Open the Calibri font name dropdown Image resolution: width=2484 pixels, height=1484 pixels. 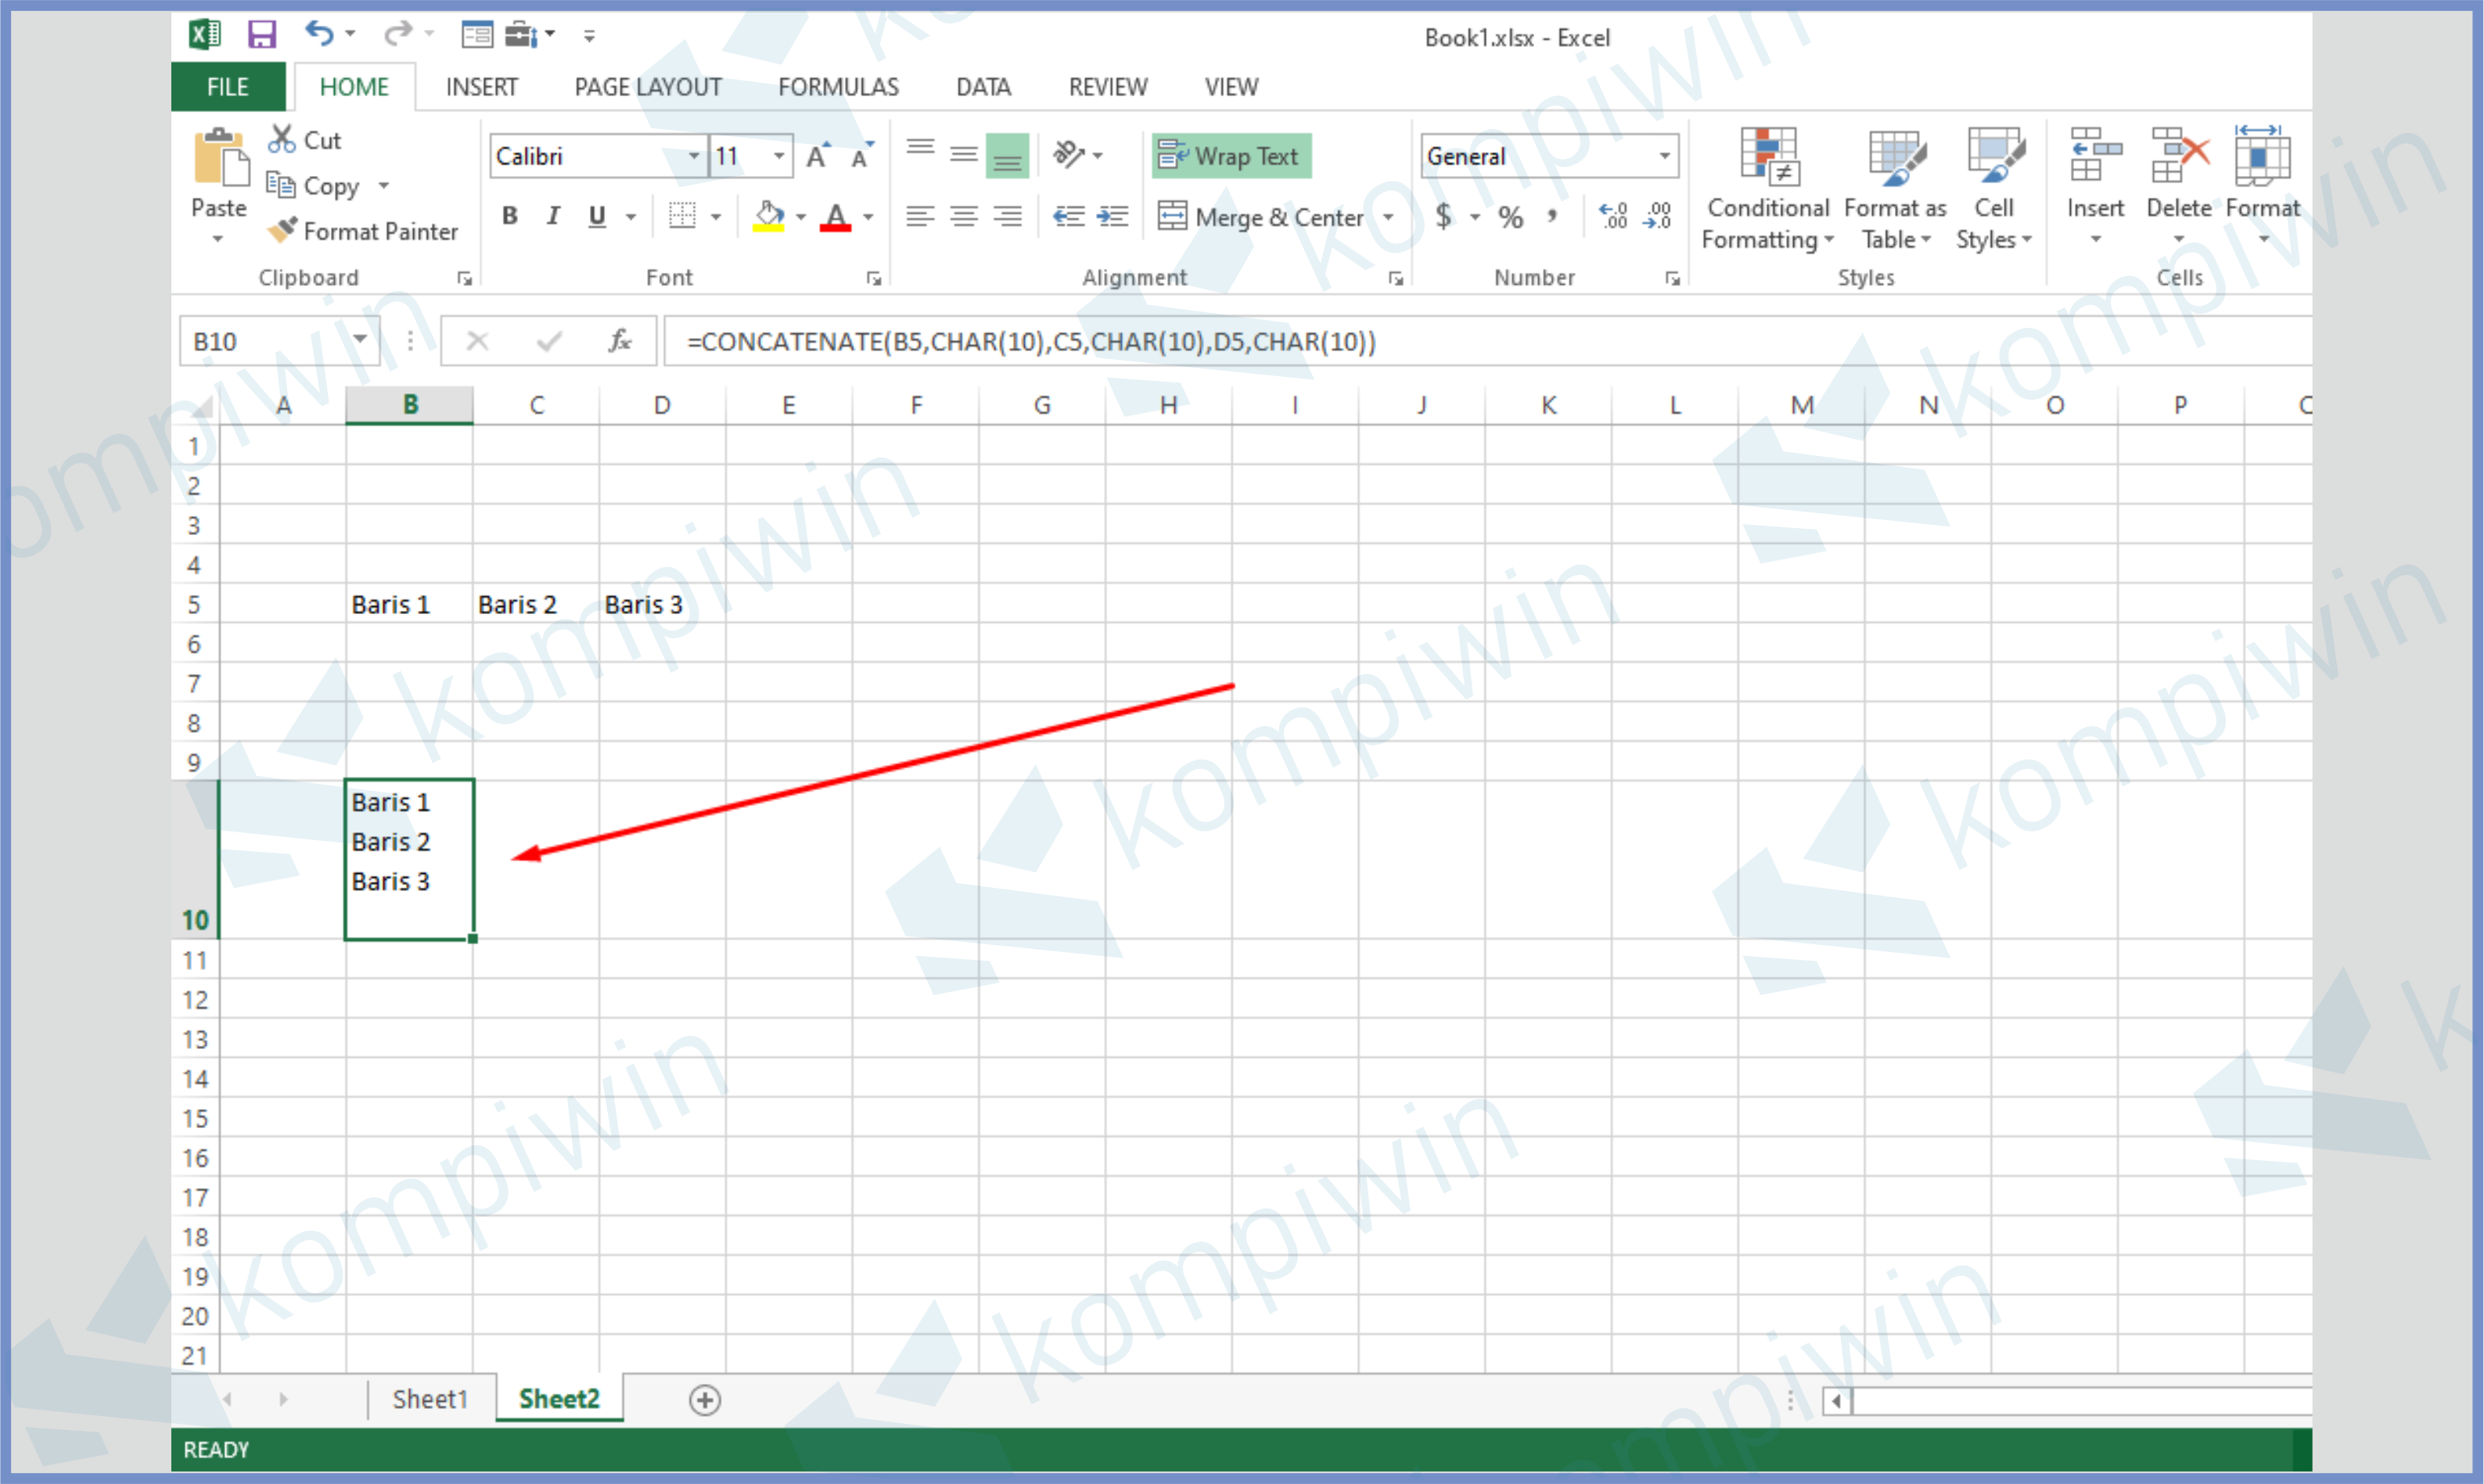(693, 156)
